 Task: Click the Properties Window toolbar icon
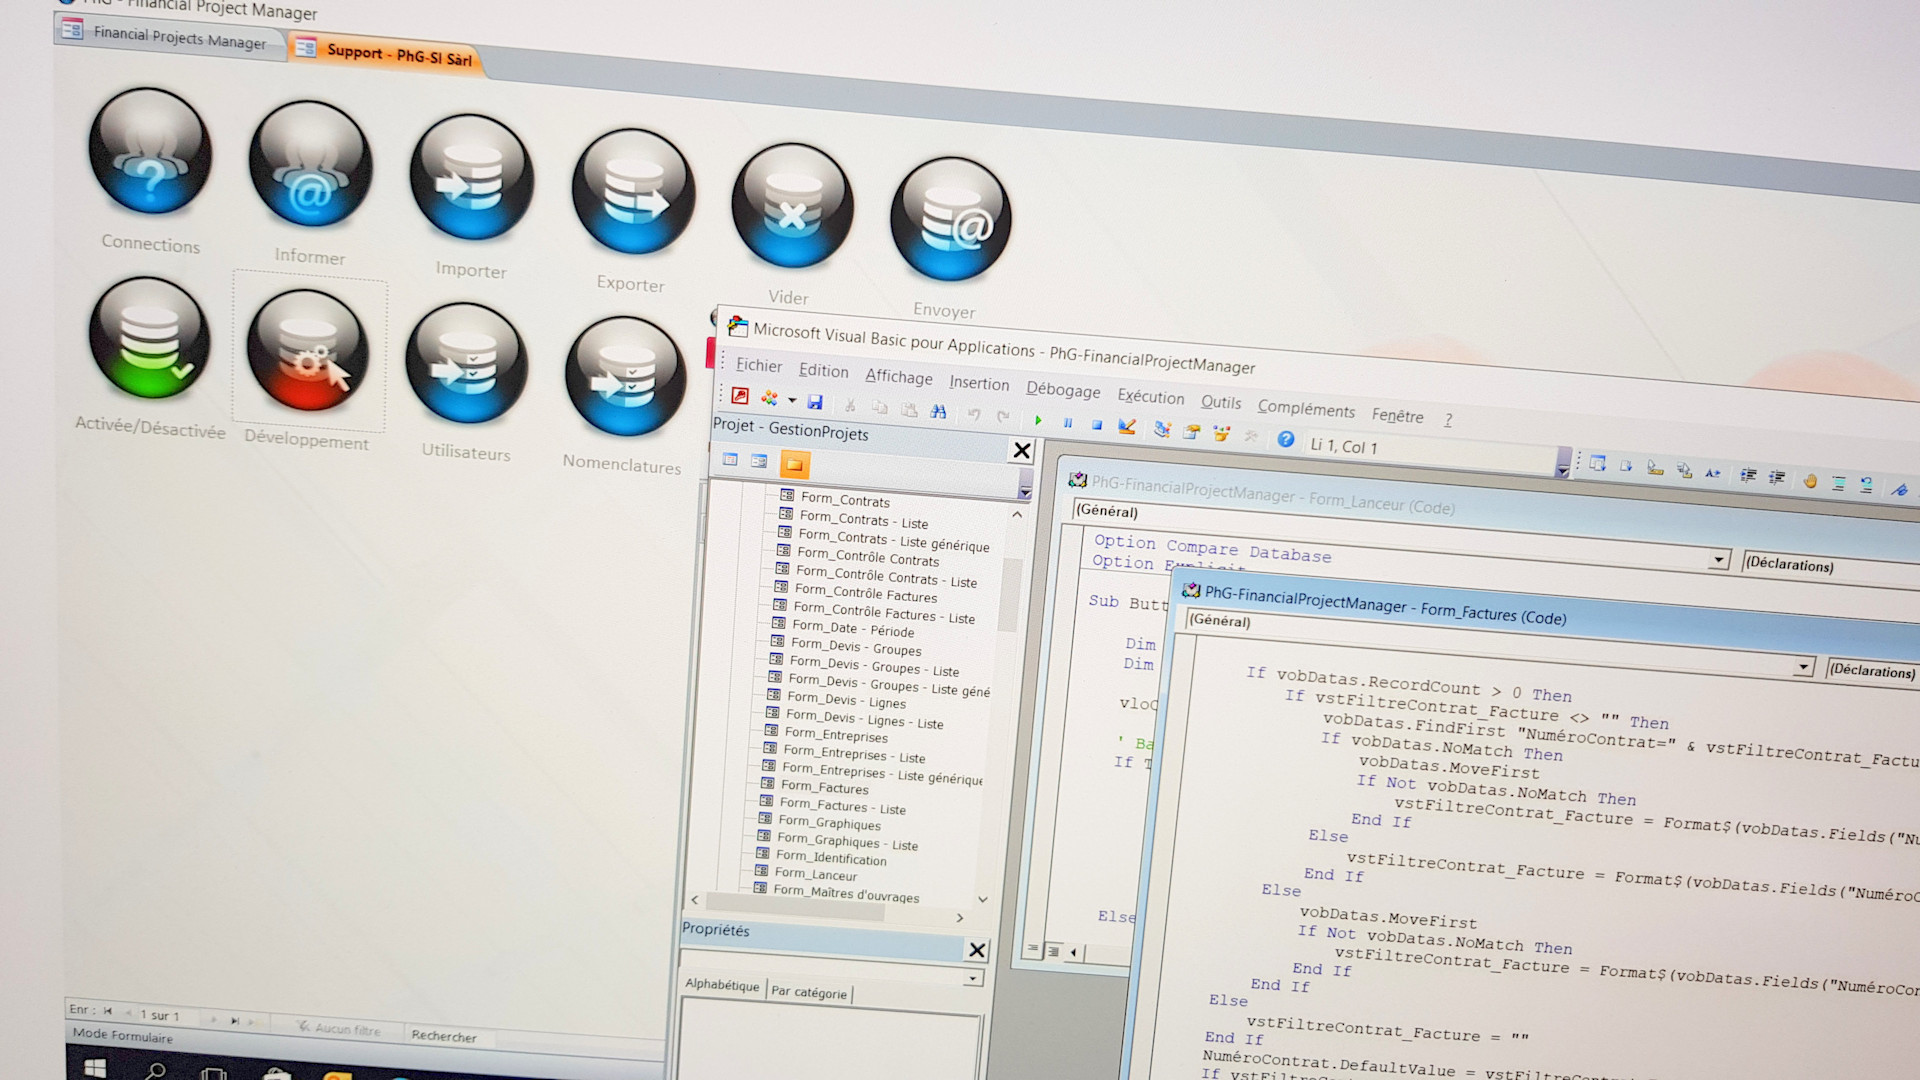(x=1191, y=432)
